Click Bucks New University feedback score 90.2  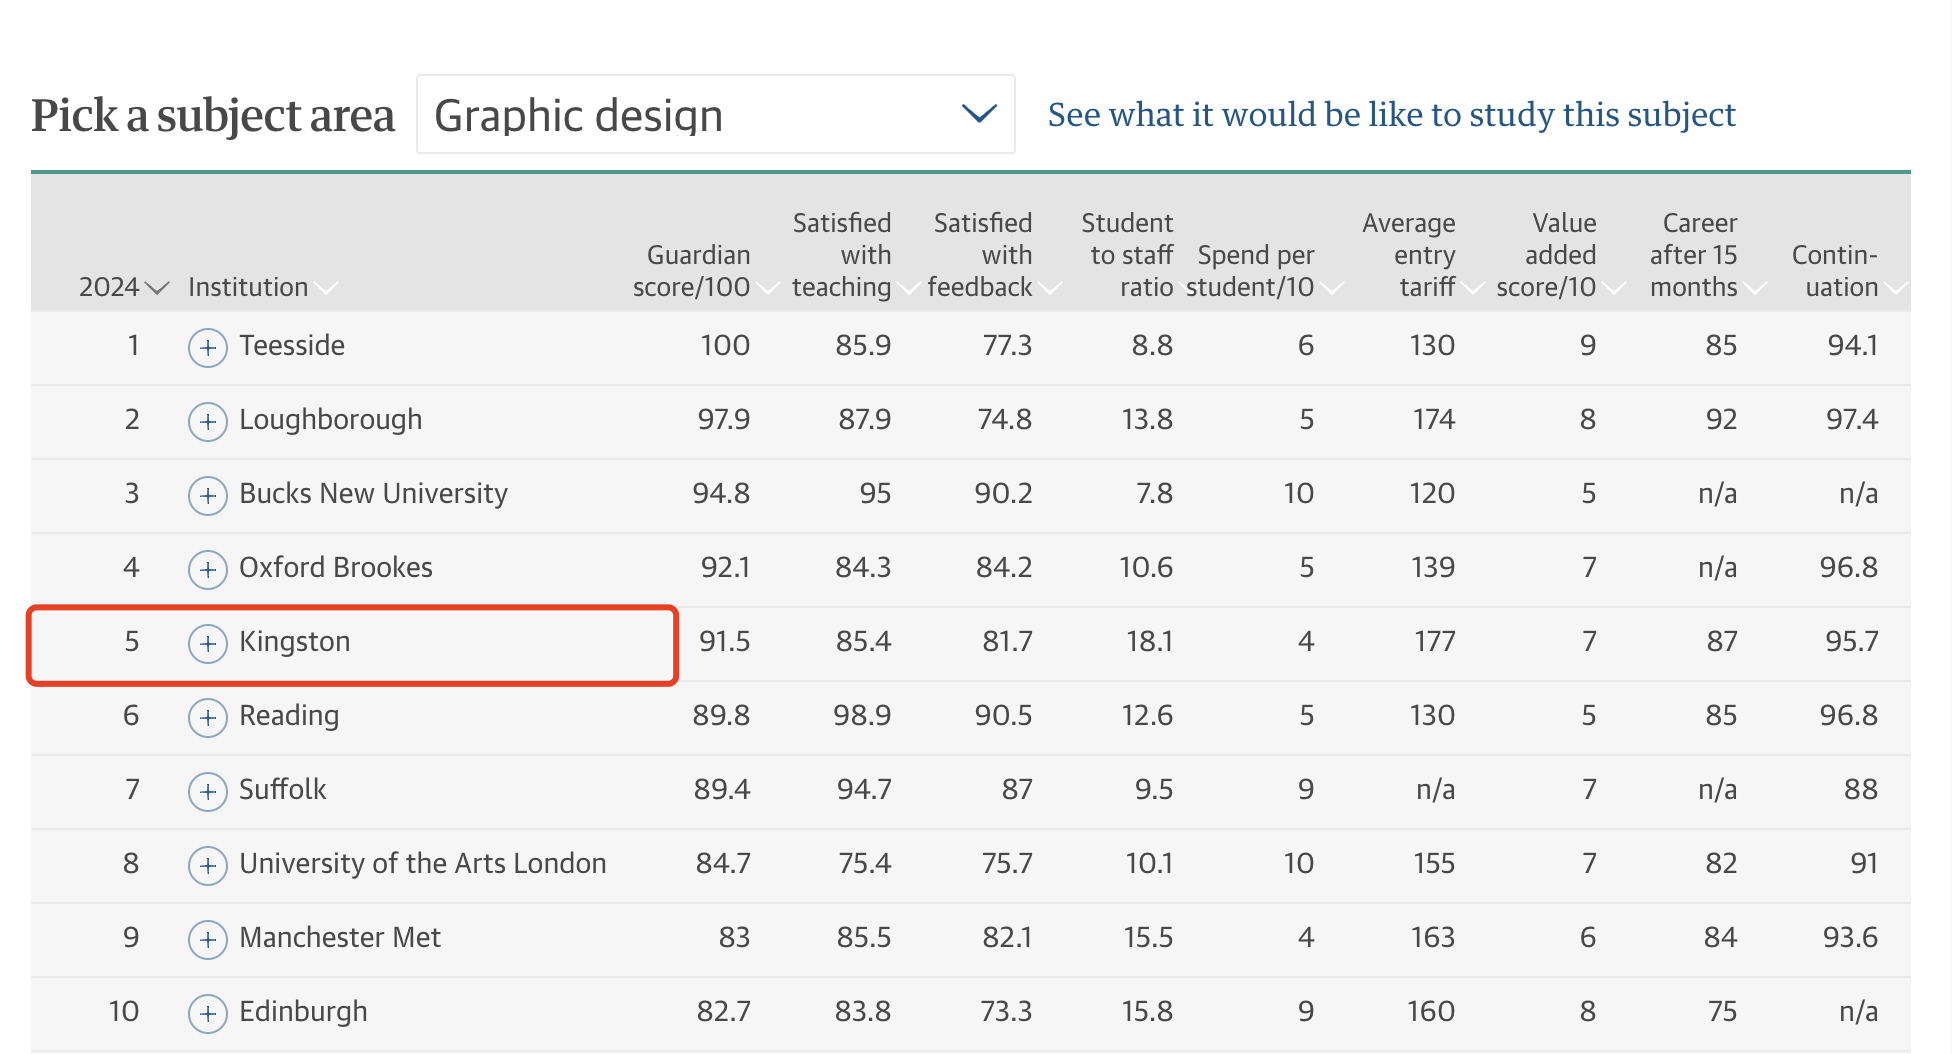(x=1003, y=493)
